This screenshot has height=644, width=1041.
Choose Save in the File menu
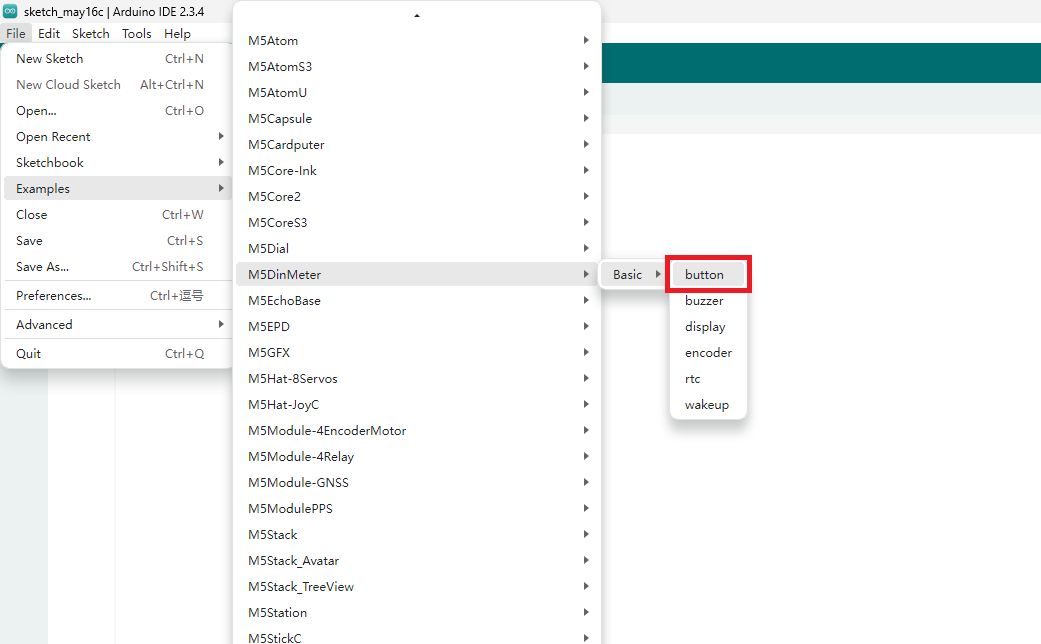coord(118,240)
